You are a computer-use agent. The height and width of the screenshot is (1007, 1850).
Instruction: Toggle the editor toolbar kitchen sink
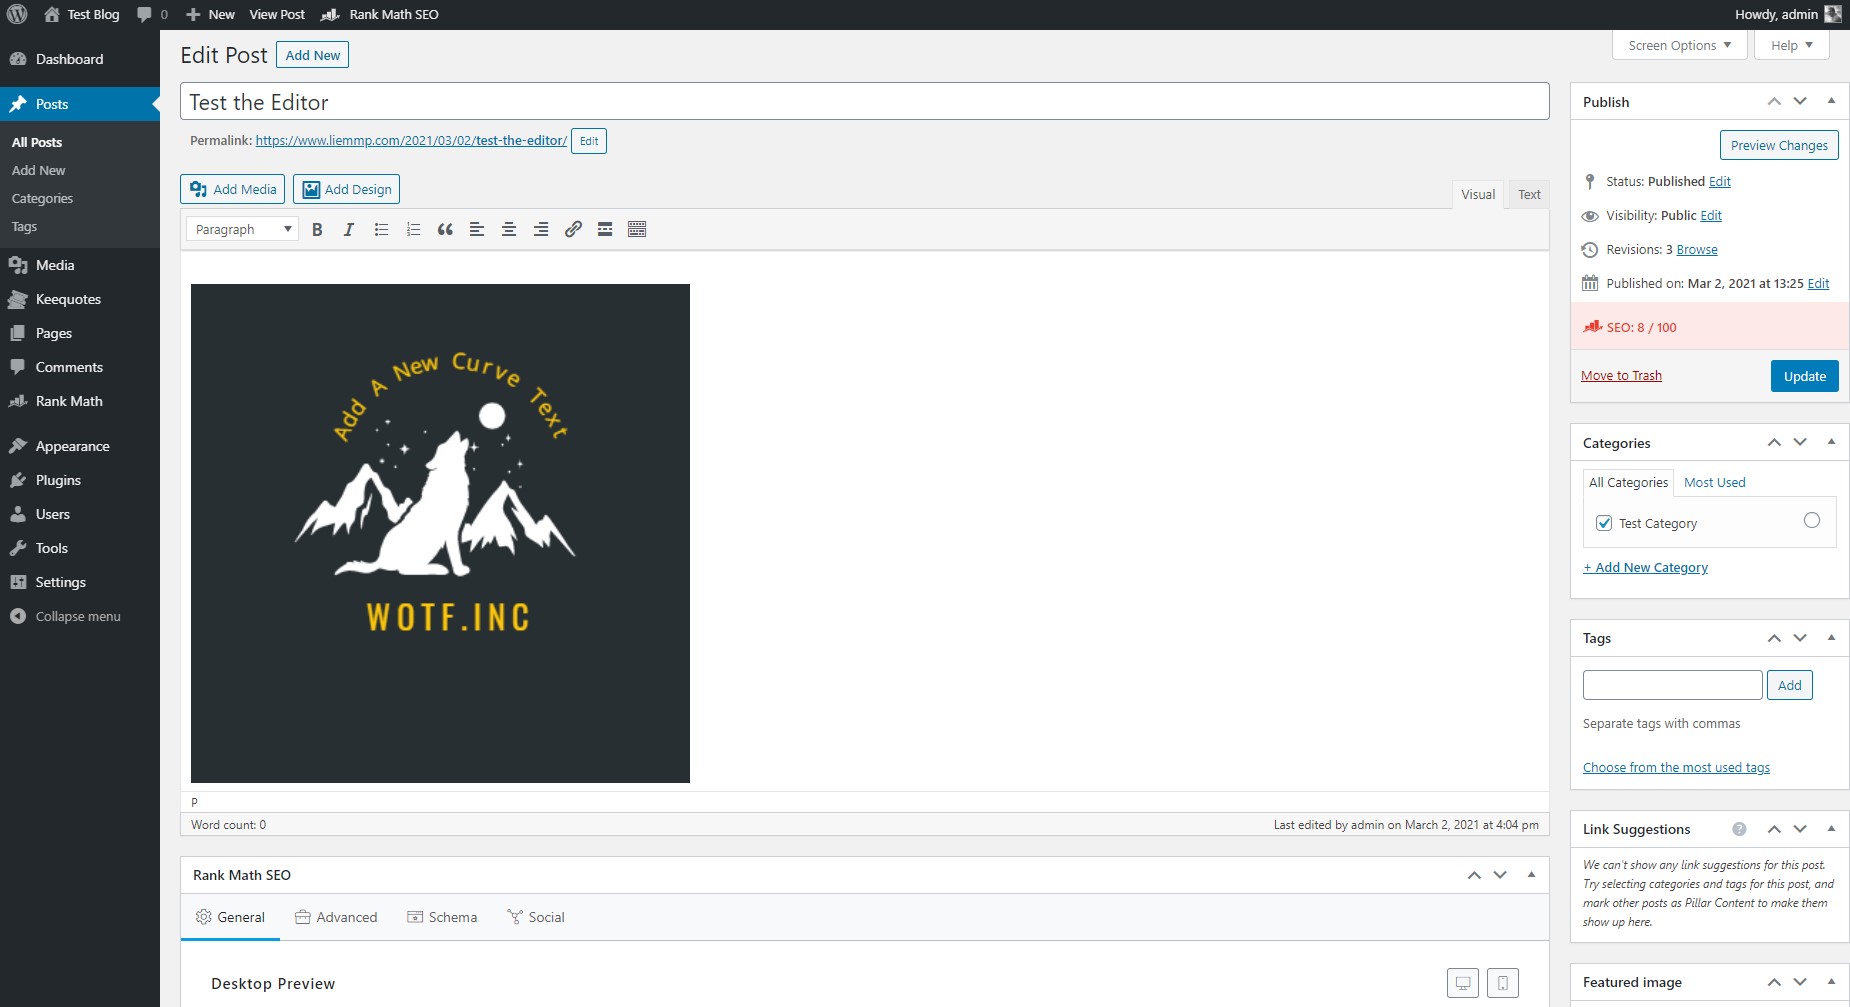click(x=637, y=229)
